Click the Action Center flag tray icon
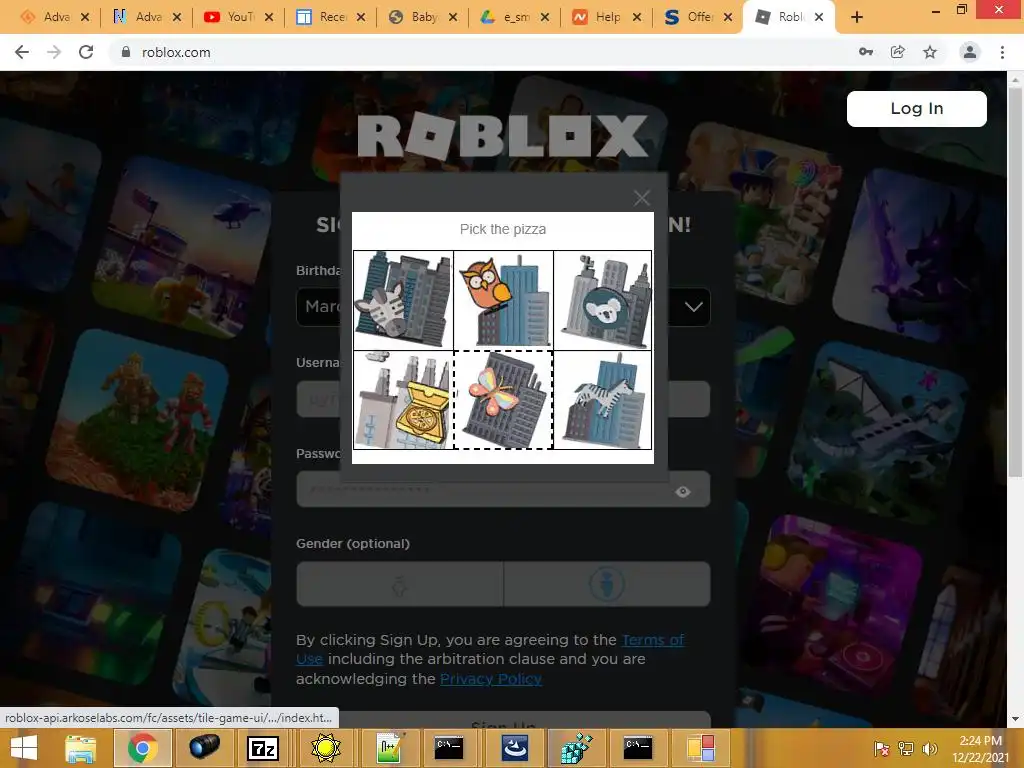 (881, 748)
